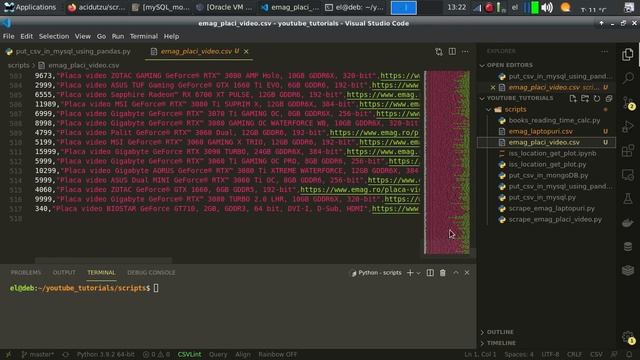The image size is (640, 360).
Task: Open emag_laptopuri.csv in Explorer
Action: pyautogui.click(x=540, y=131)
